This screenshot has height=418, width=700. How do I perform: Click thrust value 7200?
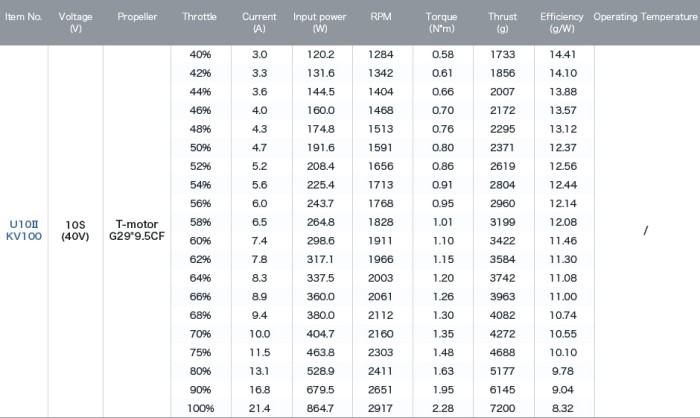[x=503, y=408]
